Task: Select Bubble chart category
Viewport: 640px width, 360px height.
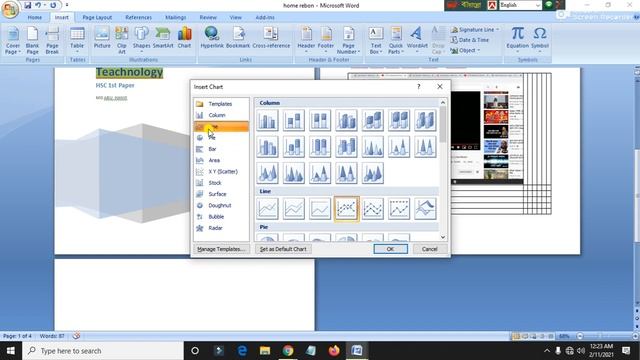Action: click(x=221, y=217)
